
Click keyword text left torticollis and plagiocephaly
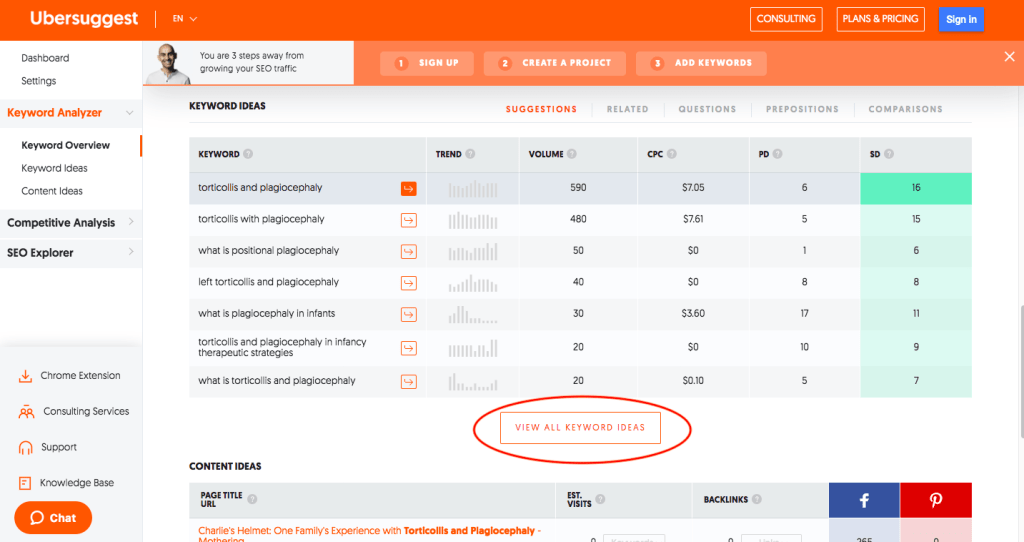tap(268, 282)
